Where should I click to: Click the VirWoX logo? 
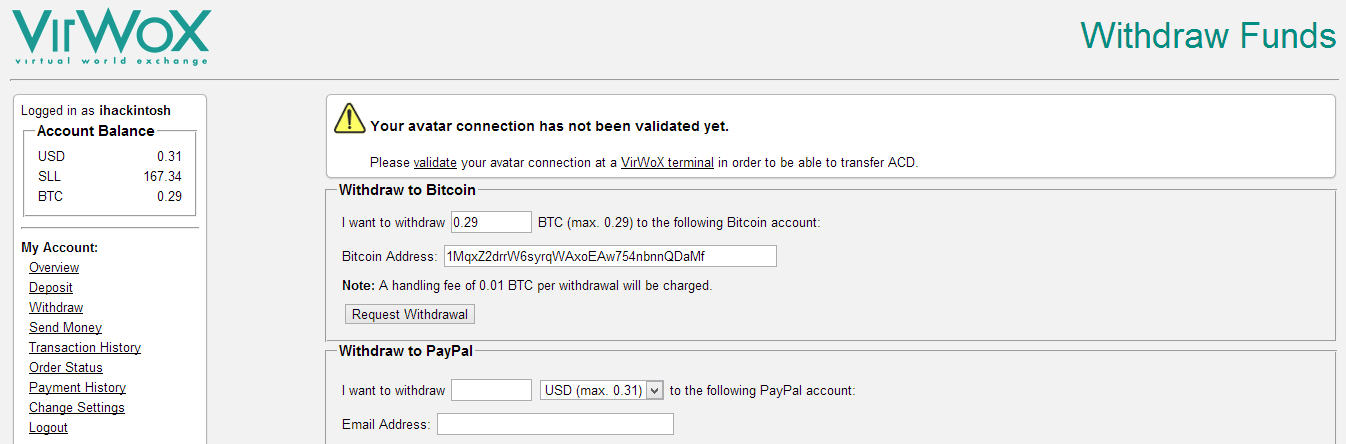110,36
